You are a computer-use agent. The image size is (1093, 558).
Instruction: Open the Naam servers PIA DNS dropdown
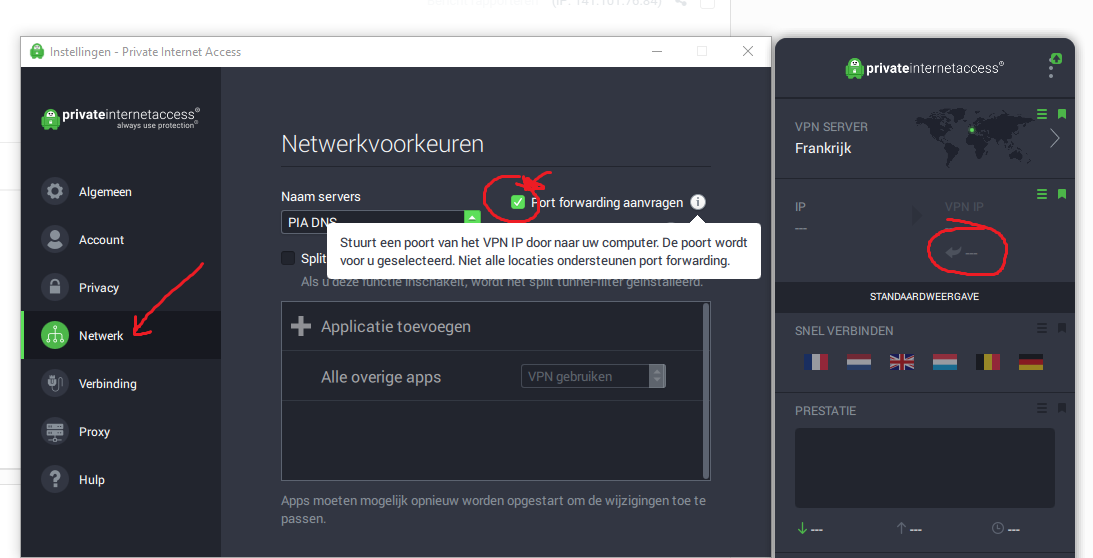[381, 222]
